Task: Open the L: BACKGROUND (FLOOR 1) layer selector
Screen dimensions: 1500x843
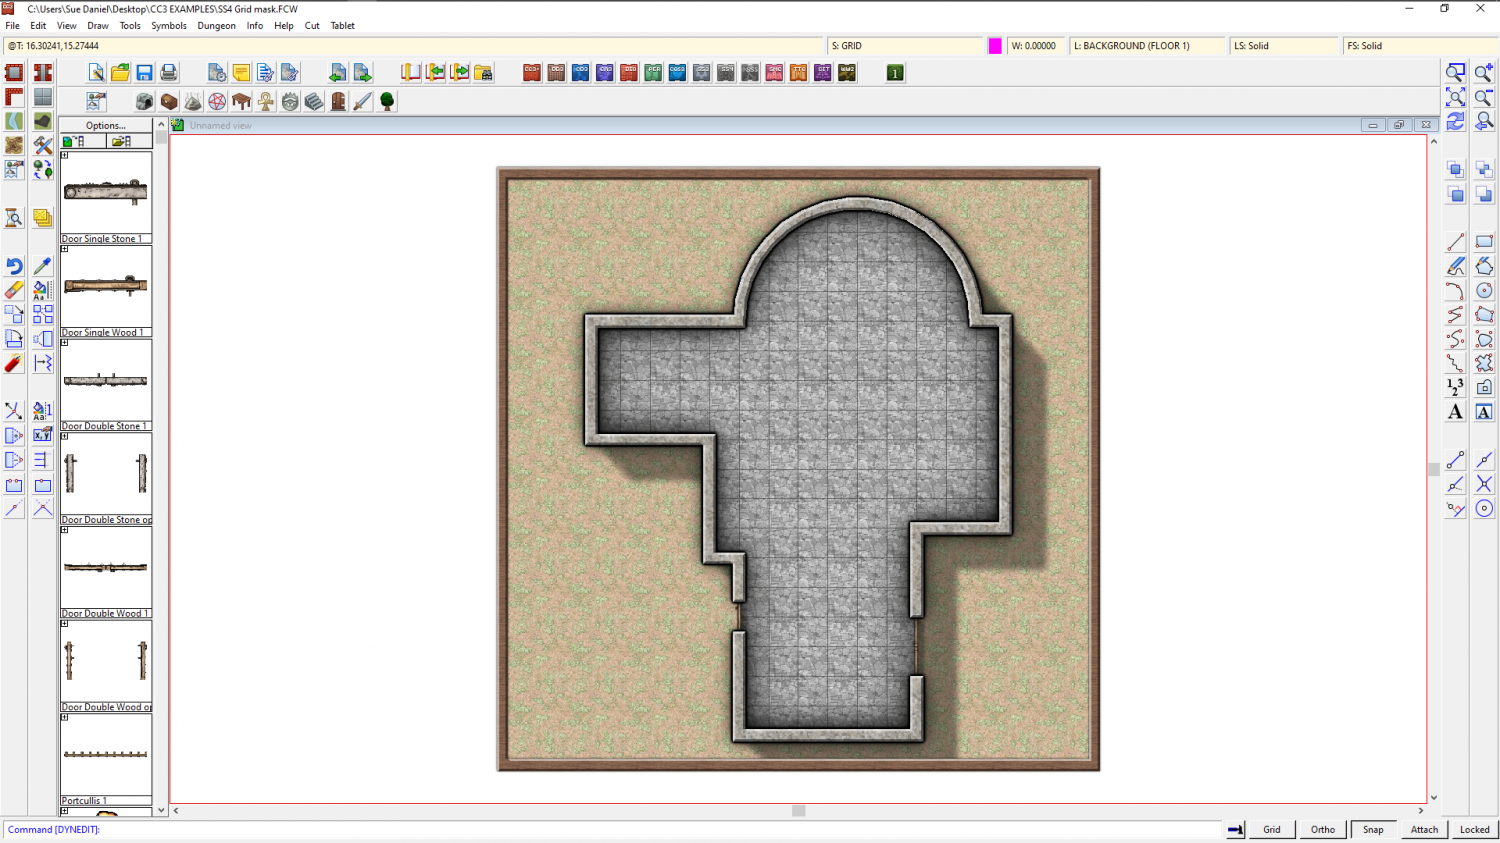Action: pos(1148,46)
